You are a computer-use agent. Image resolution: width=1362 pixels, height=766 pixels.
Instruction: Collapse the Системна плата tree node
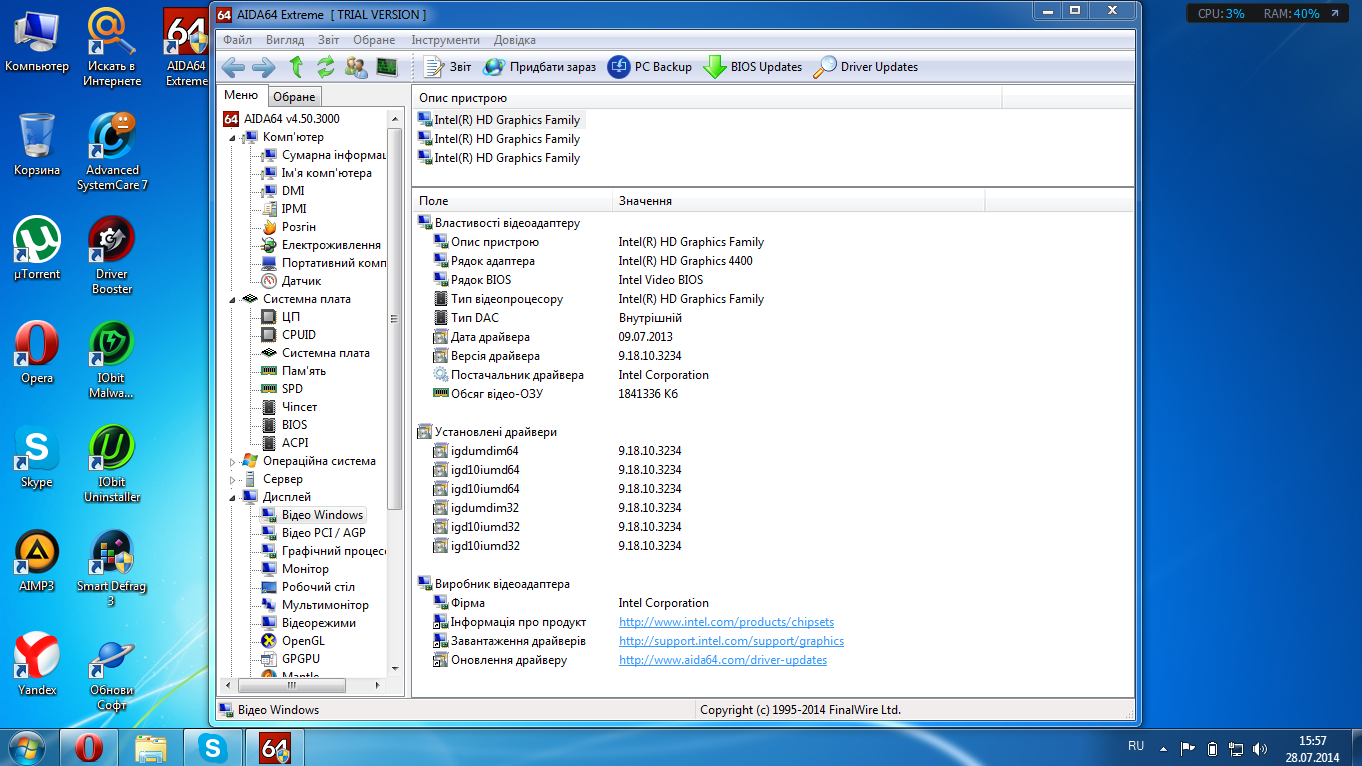pyautogui.click(x=234, y=299)
